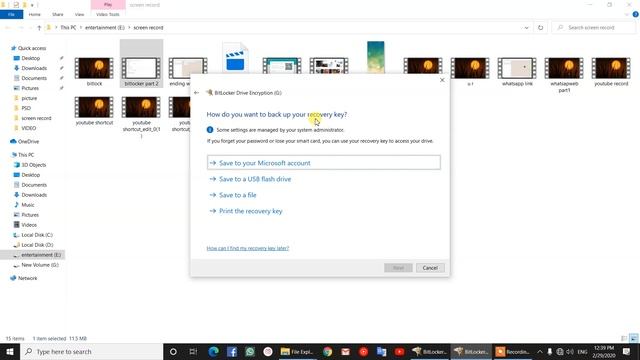Screen dimensions: 640x360
Task: Open YouTube icon on taskbar
Action: tap(399, 351)
